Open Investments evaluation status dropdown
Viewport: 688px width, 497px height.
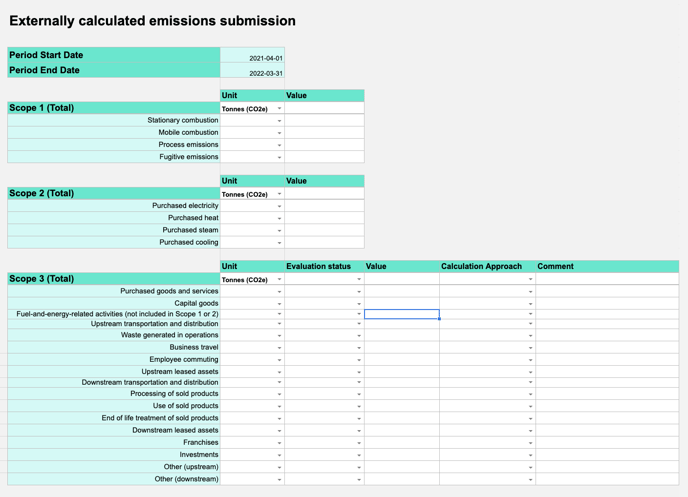click(359, 455)
